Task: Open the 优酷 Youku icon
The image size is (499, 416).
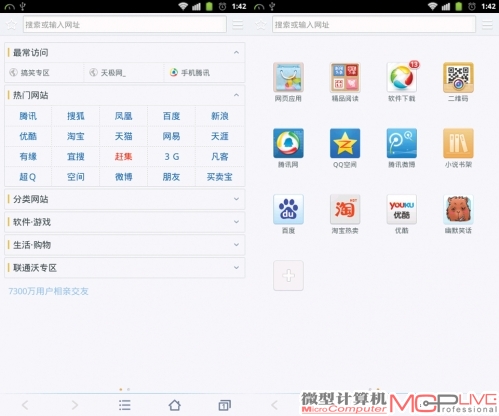Action: pos(402,209)
